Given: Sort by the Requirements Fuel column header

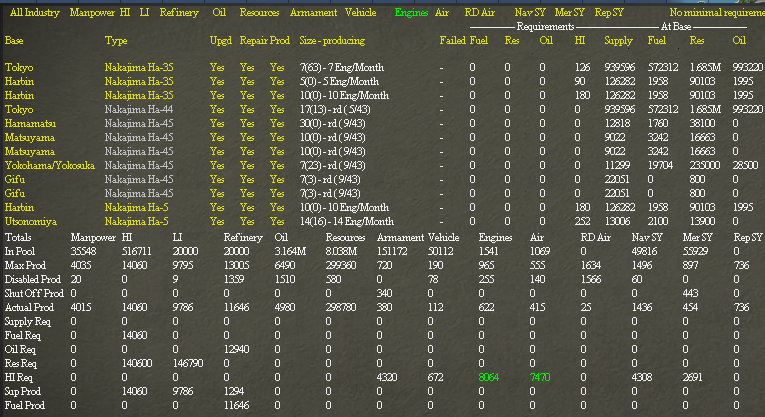Looking at the screenshot, I should [479, 40].
